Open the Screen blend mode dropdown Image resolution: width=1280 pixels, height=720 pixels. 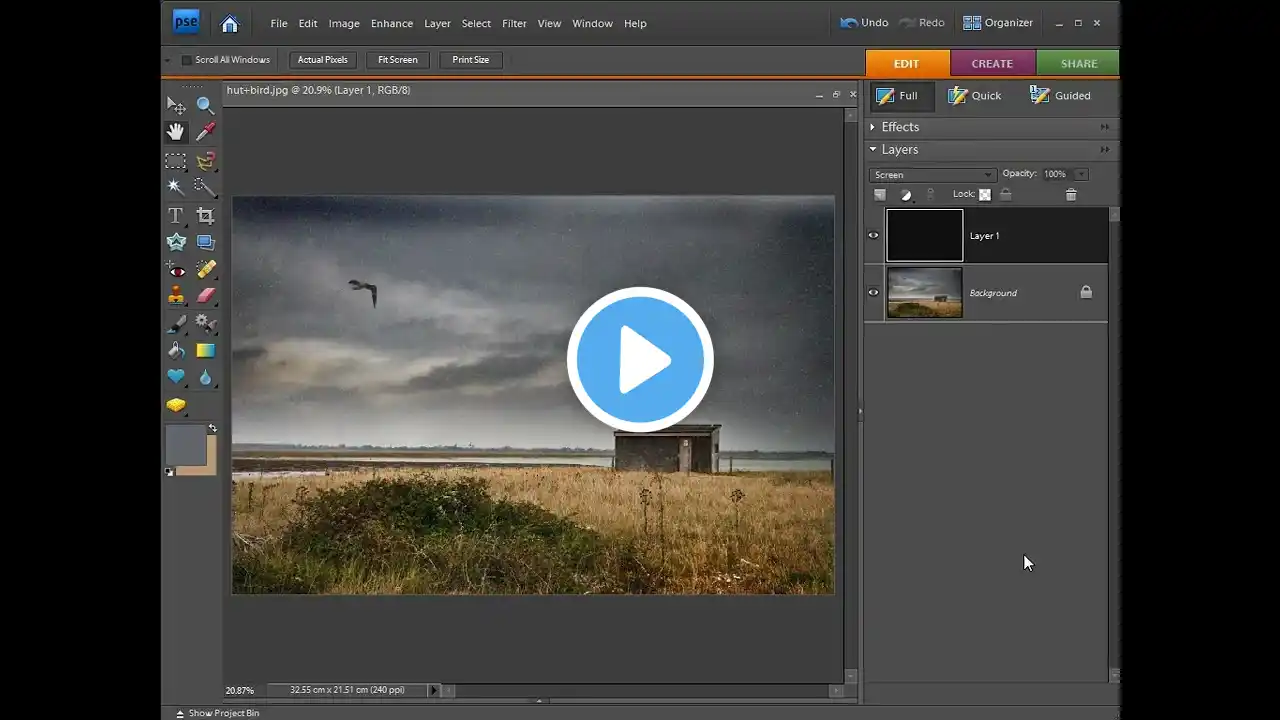932,175
